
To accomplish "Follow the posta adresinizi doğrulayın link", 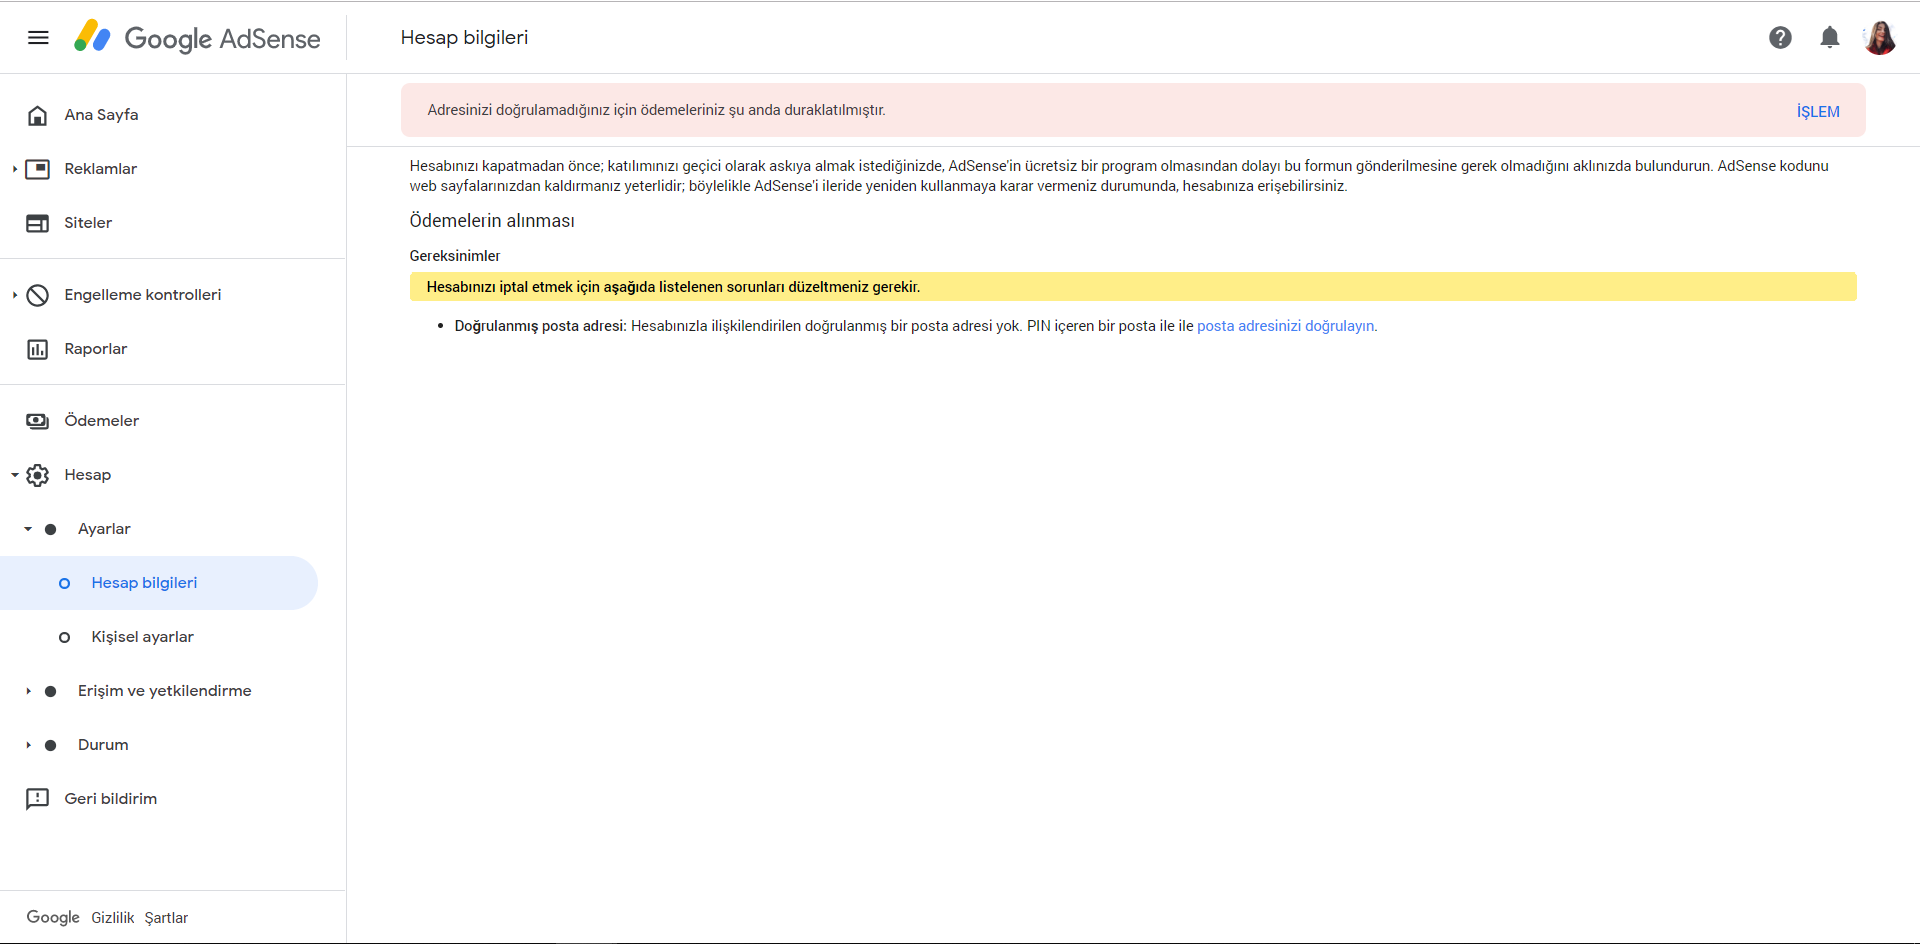I will [1286, 326].
